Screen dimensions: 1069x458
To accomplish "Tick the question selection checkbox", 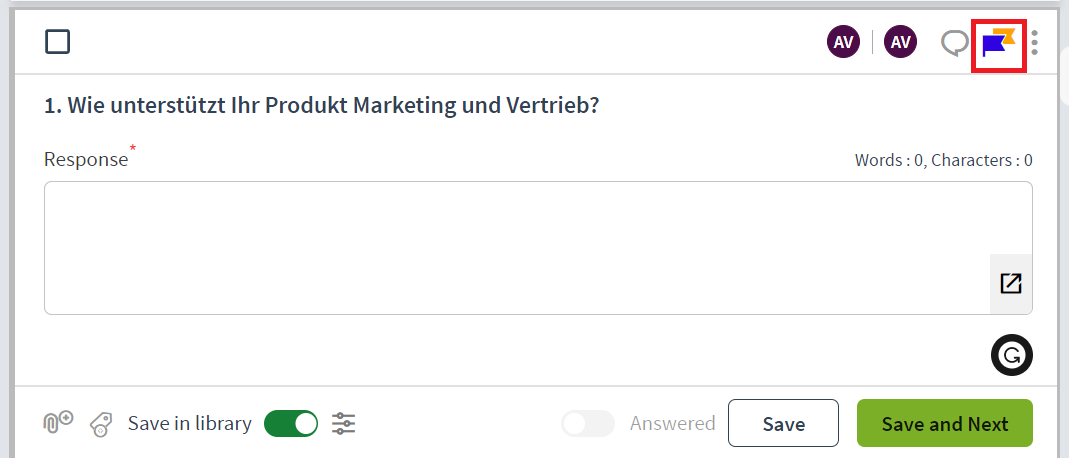I will click(x=58, y=41).
